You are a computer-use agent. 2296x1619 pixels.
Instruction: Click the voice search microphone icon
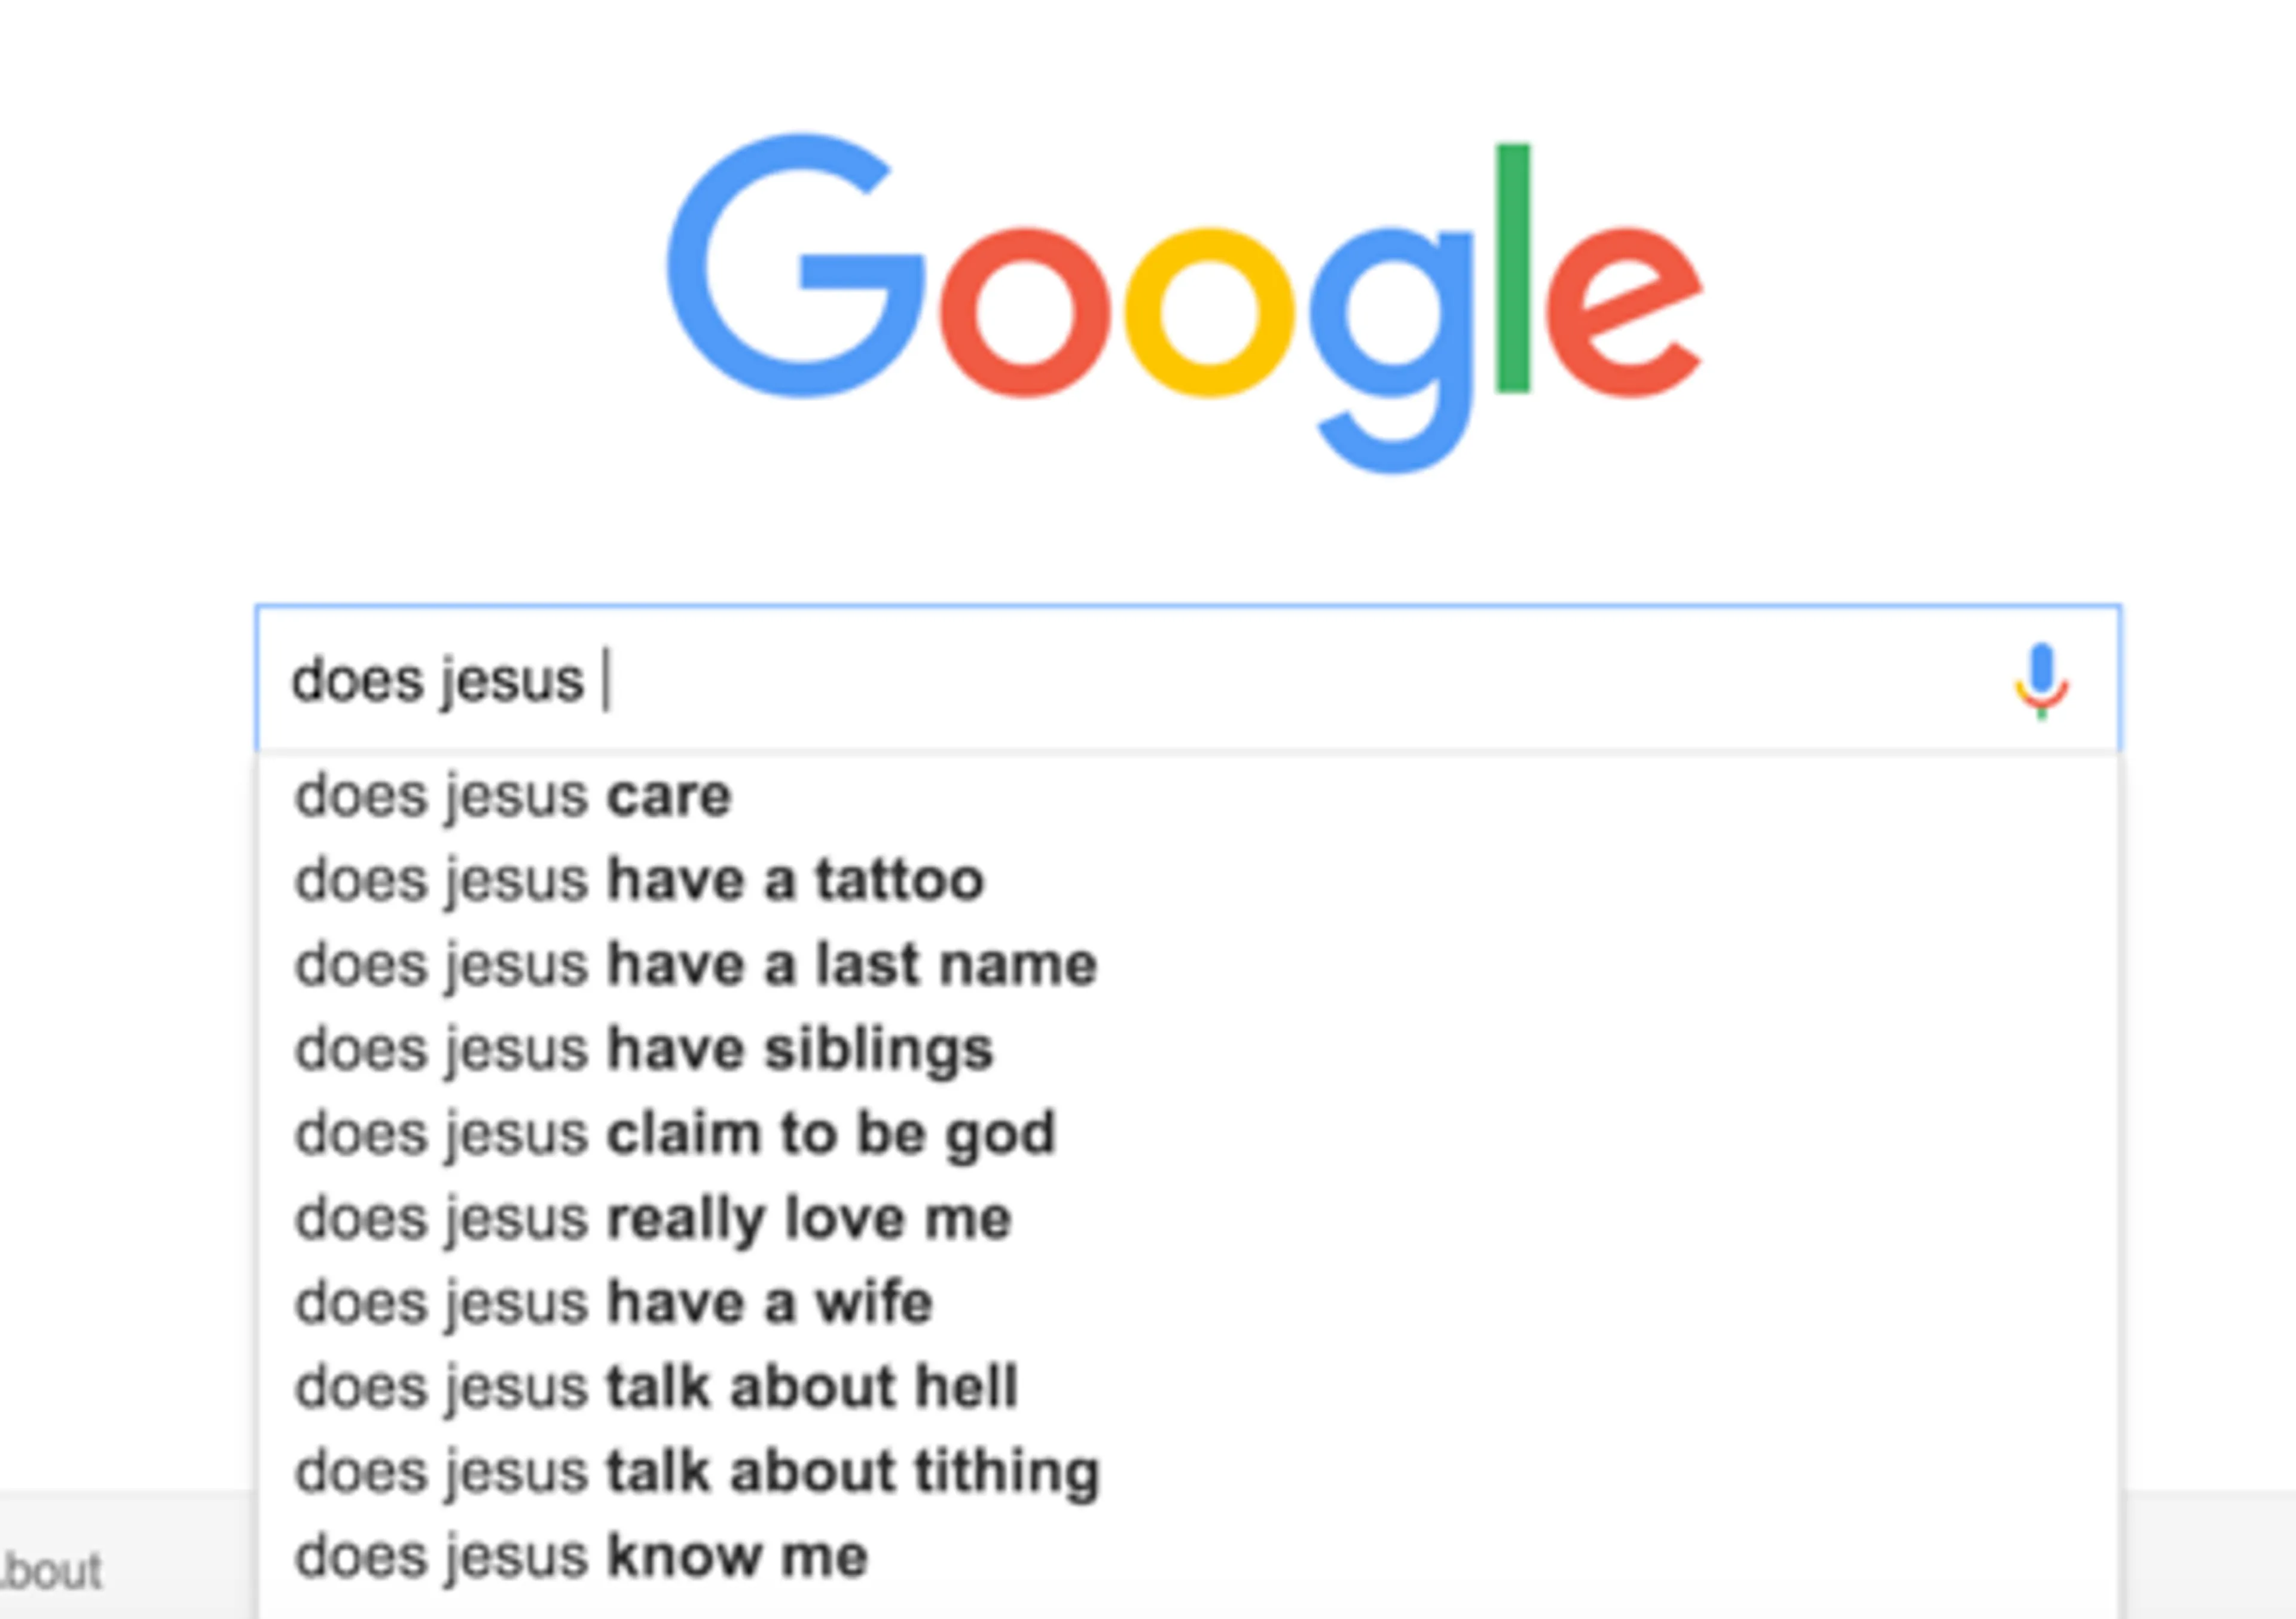click(2041, 680)
